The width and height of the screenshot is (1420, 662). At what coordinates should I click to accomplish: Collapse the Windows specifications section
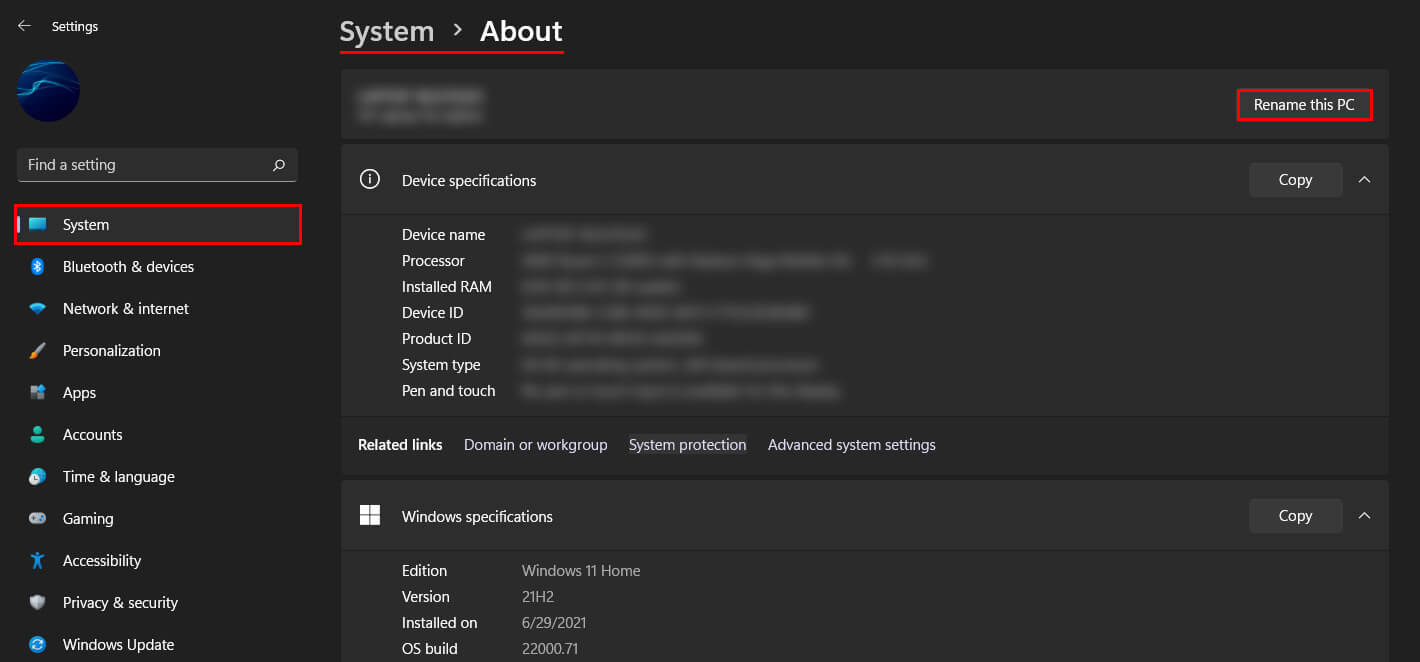click(1364, 516)
